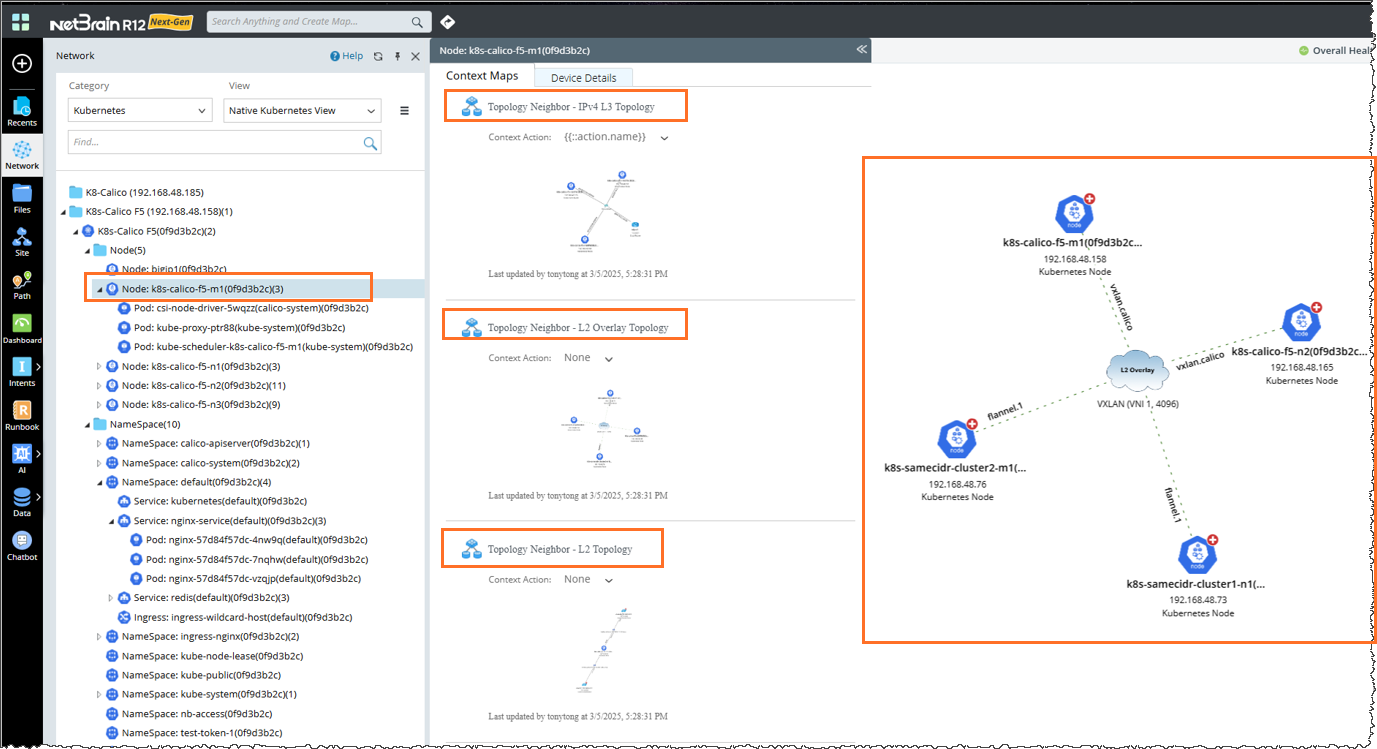Image resolution: width=1377 pixels, height=749 pixels.
Task: Open Network pane in the sidebar
Action: tap(21, 155)
